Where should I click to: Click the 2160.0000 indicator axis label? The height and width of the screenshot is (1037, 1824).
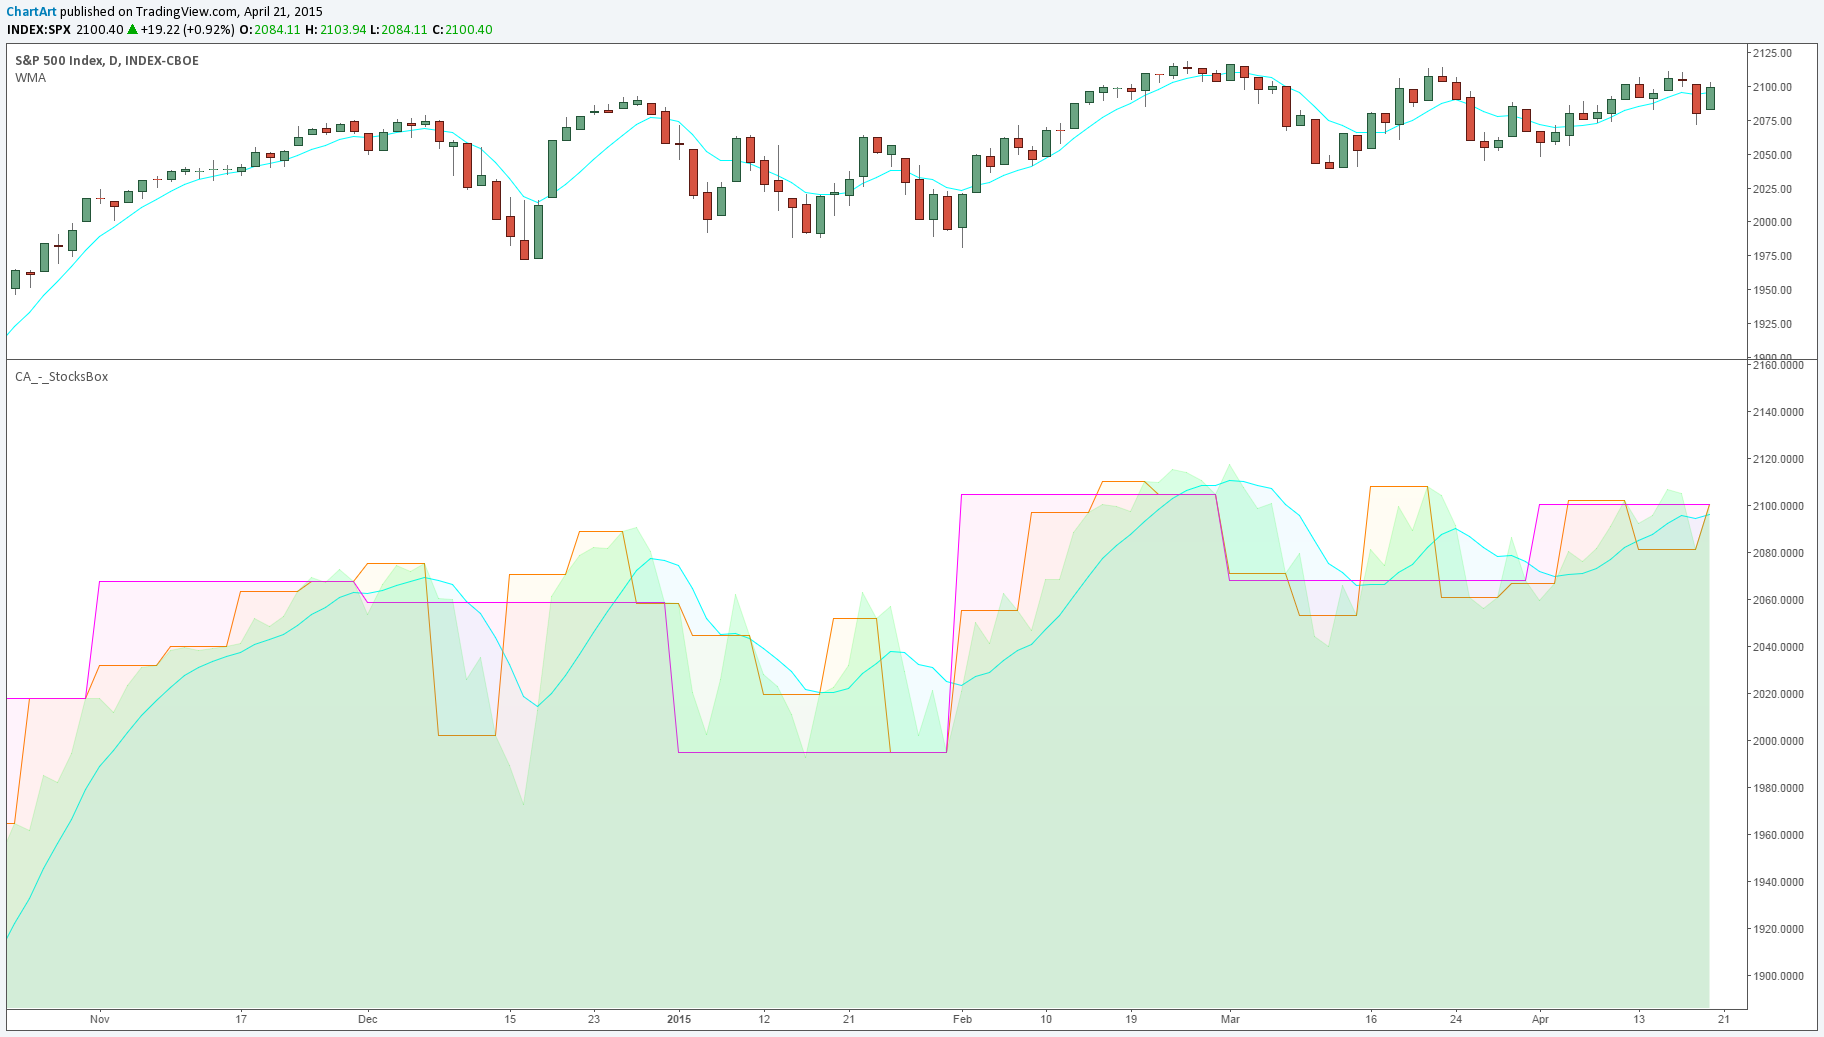coord(1778,365)
